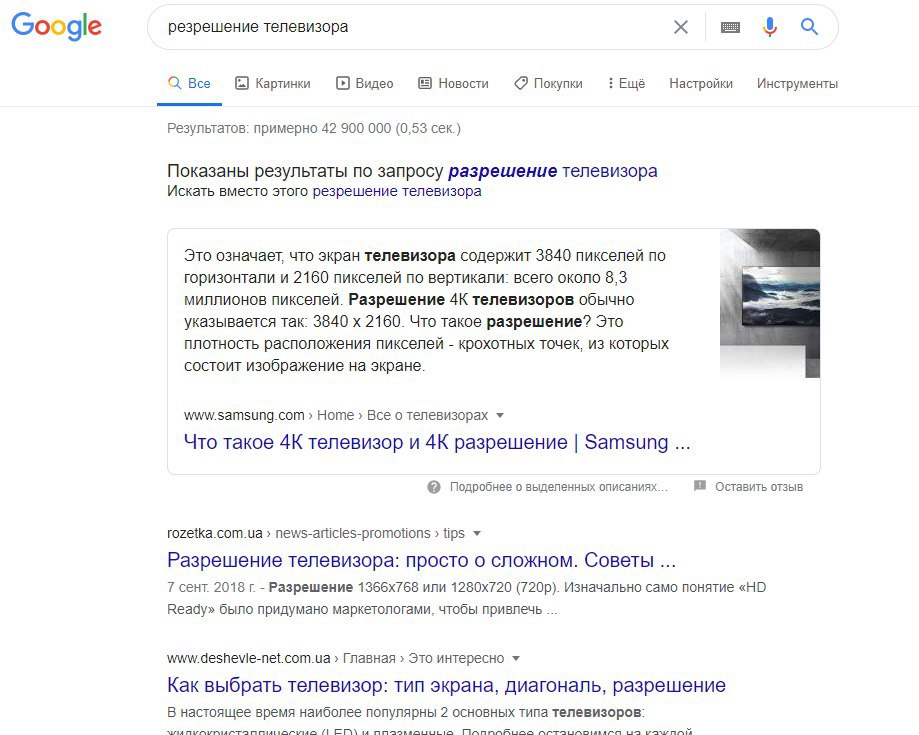The image size is (919, 735).
Task: Switch to the Видео tab
Action: (364, 84)
